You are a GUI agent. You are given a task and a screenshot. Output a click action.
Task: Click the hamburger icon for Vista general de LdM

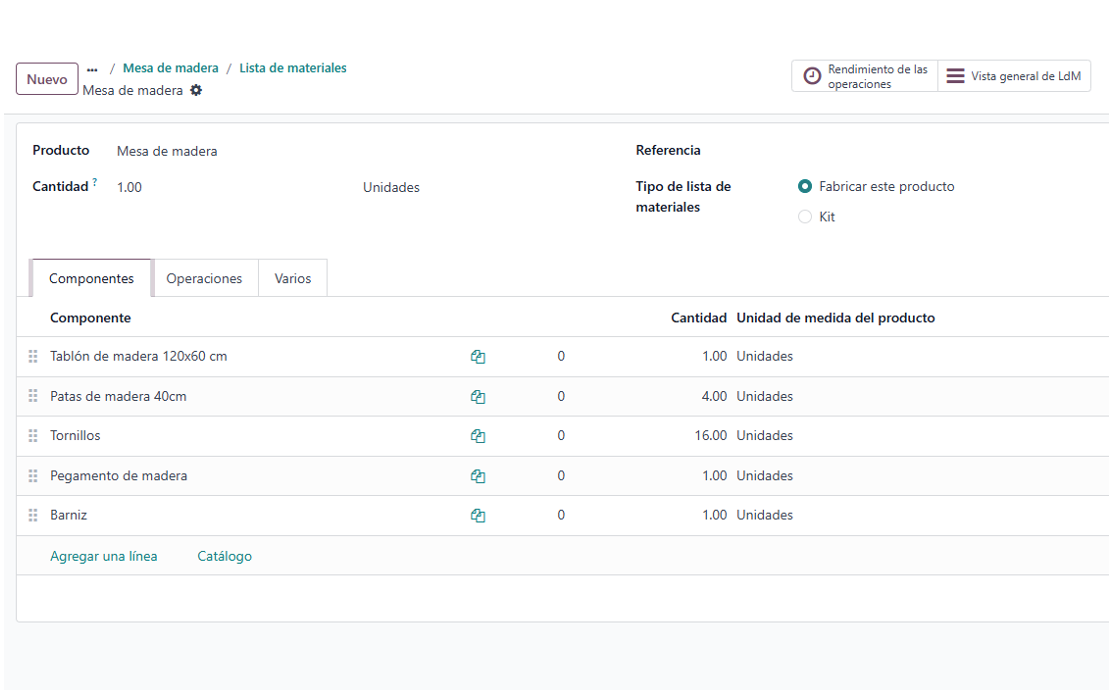(x=955, y=76)
